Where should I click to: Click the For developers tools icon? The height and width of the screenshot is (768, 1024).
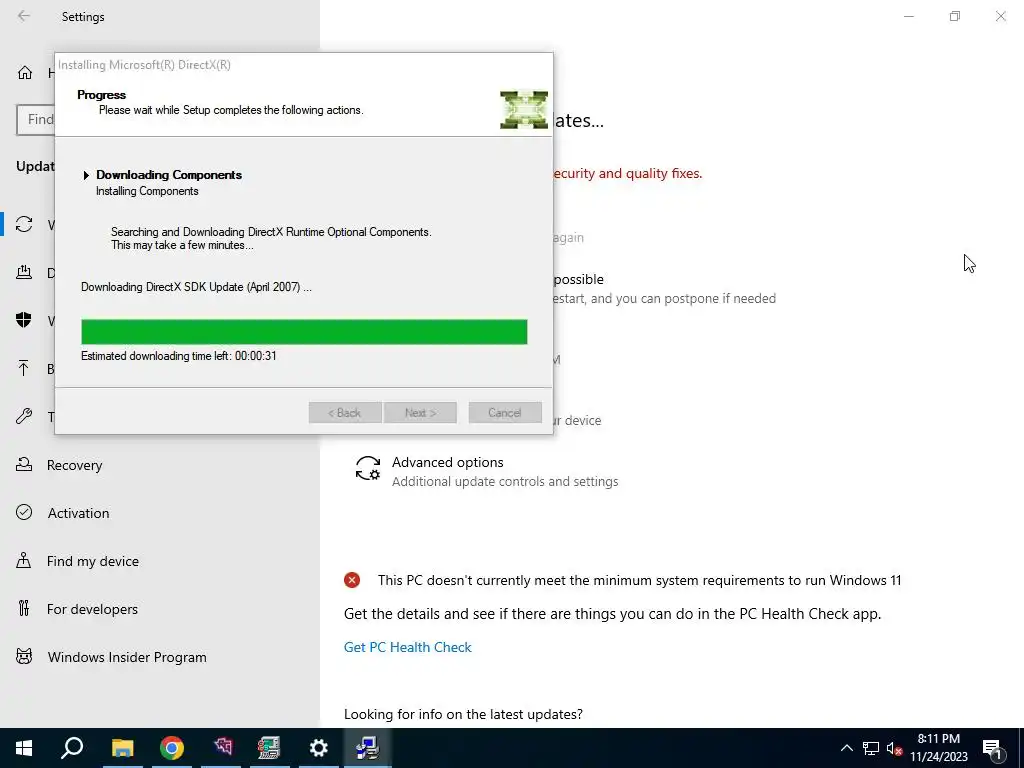click(24, 609)
